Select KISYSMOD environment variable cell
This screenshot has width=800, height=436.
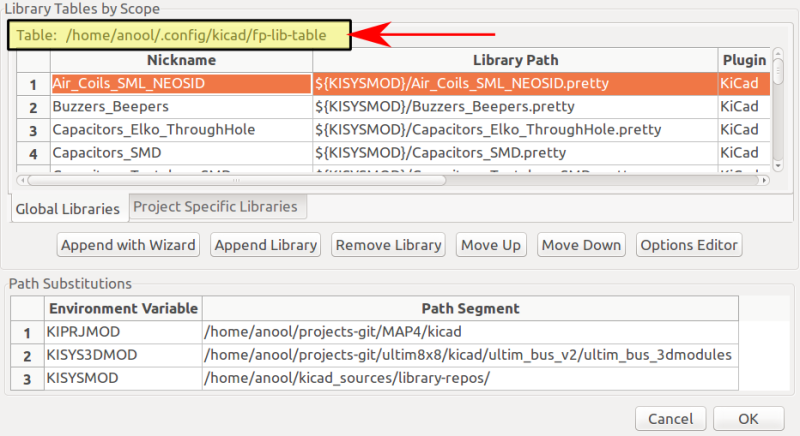[124, 378]
